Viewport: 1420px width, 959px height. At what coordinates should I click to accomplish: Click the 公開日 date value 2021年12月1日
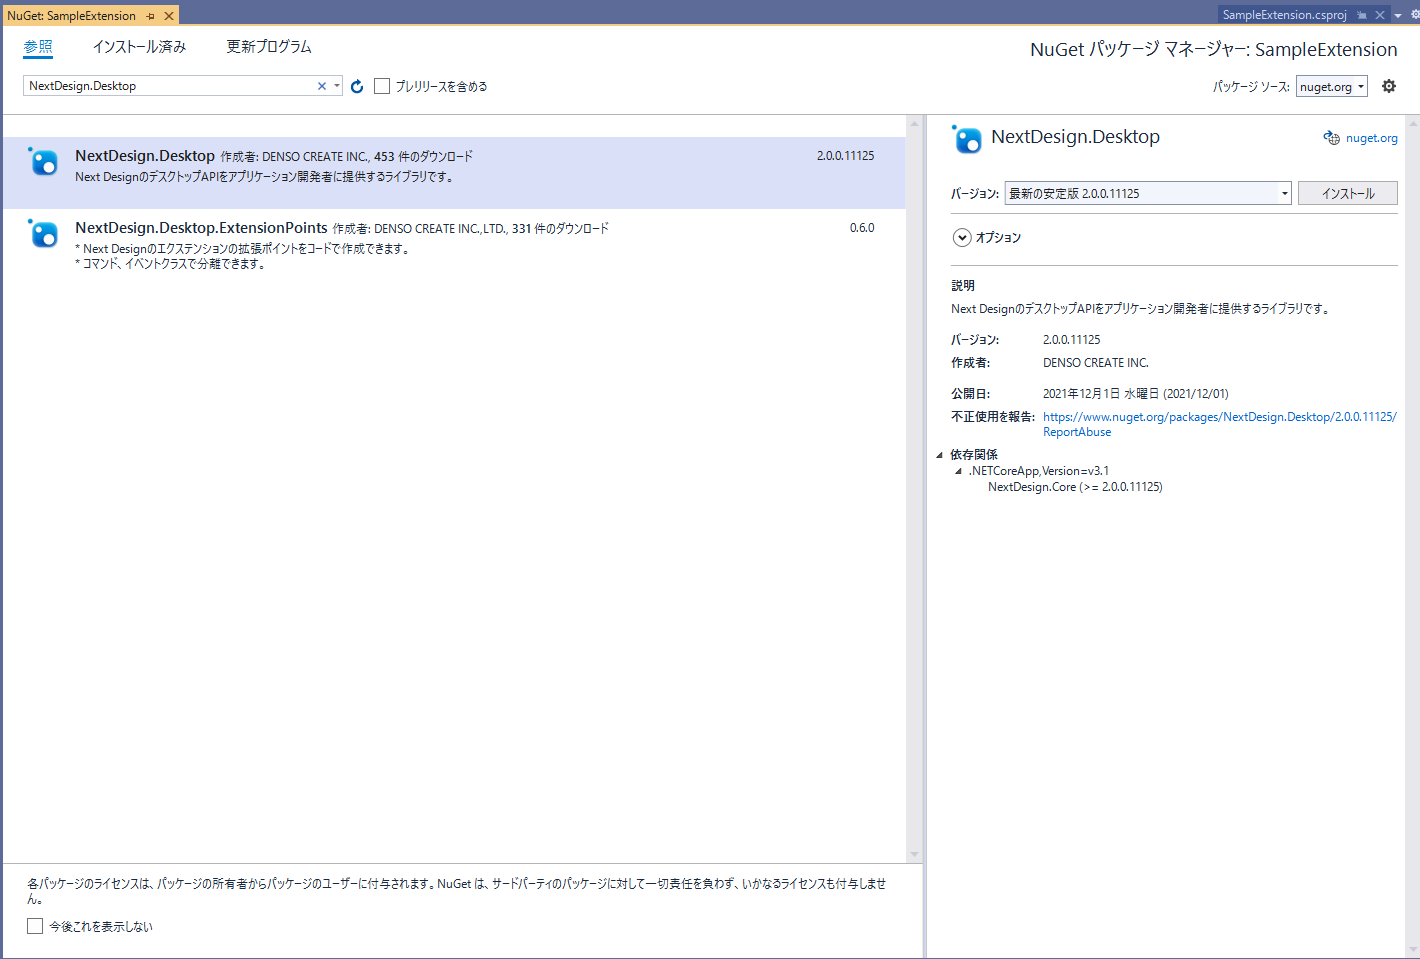1136,394
